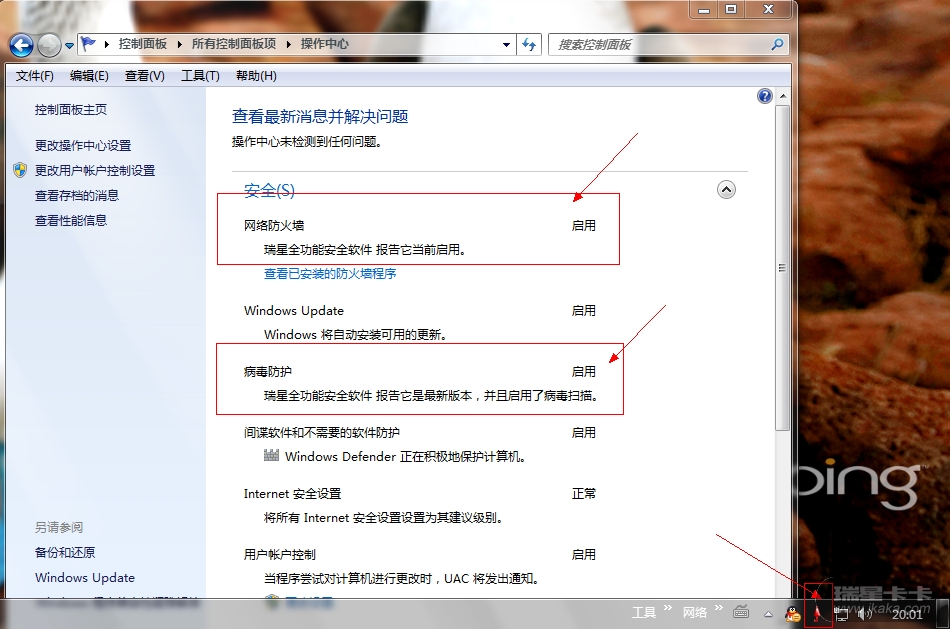Minimize the Action Center window
The width and height of the screenshot is (950, 629).
tap(703, 9)
